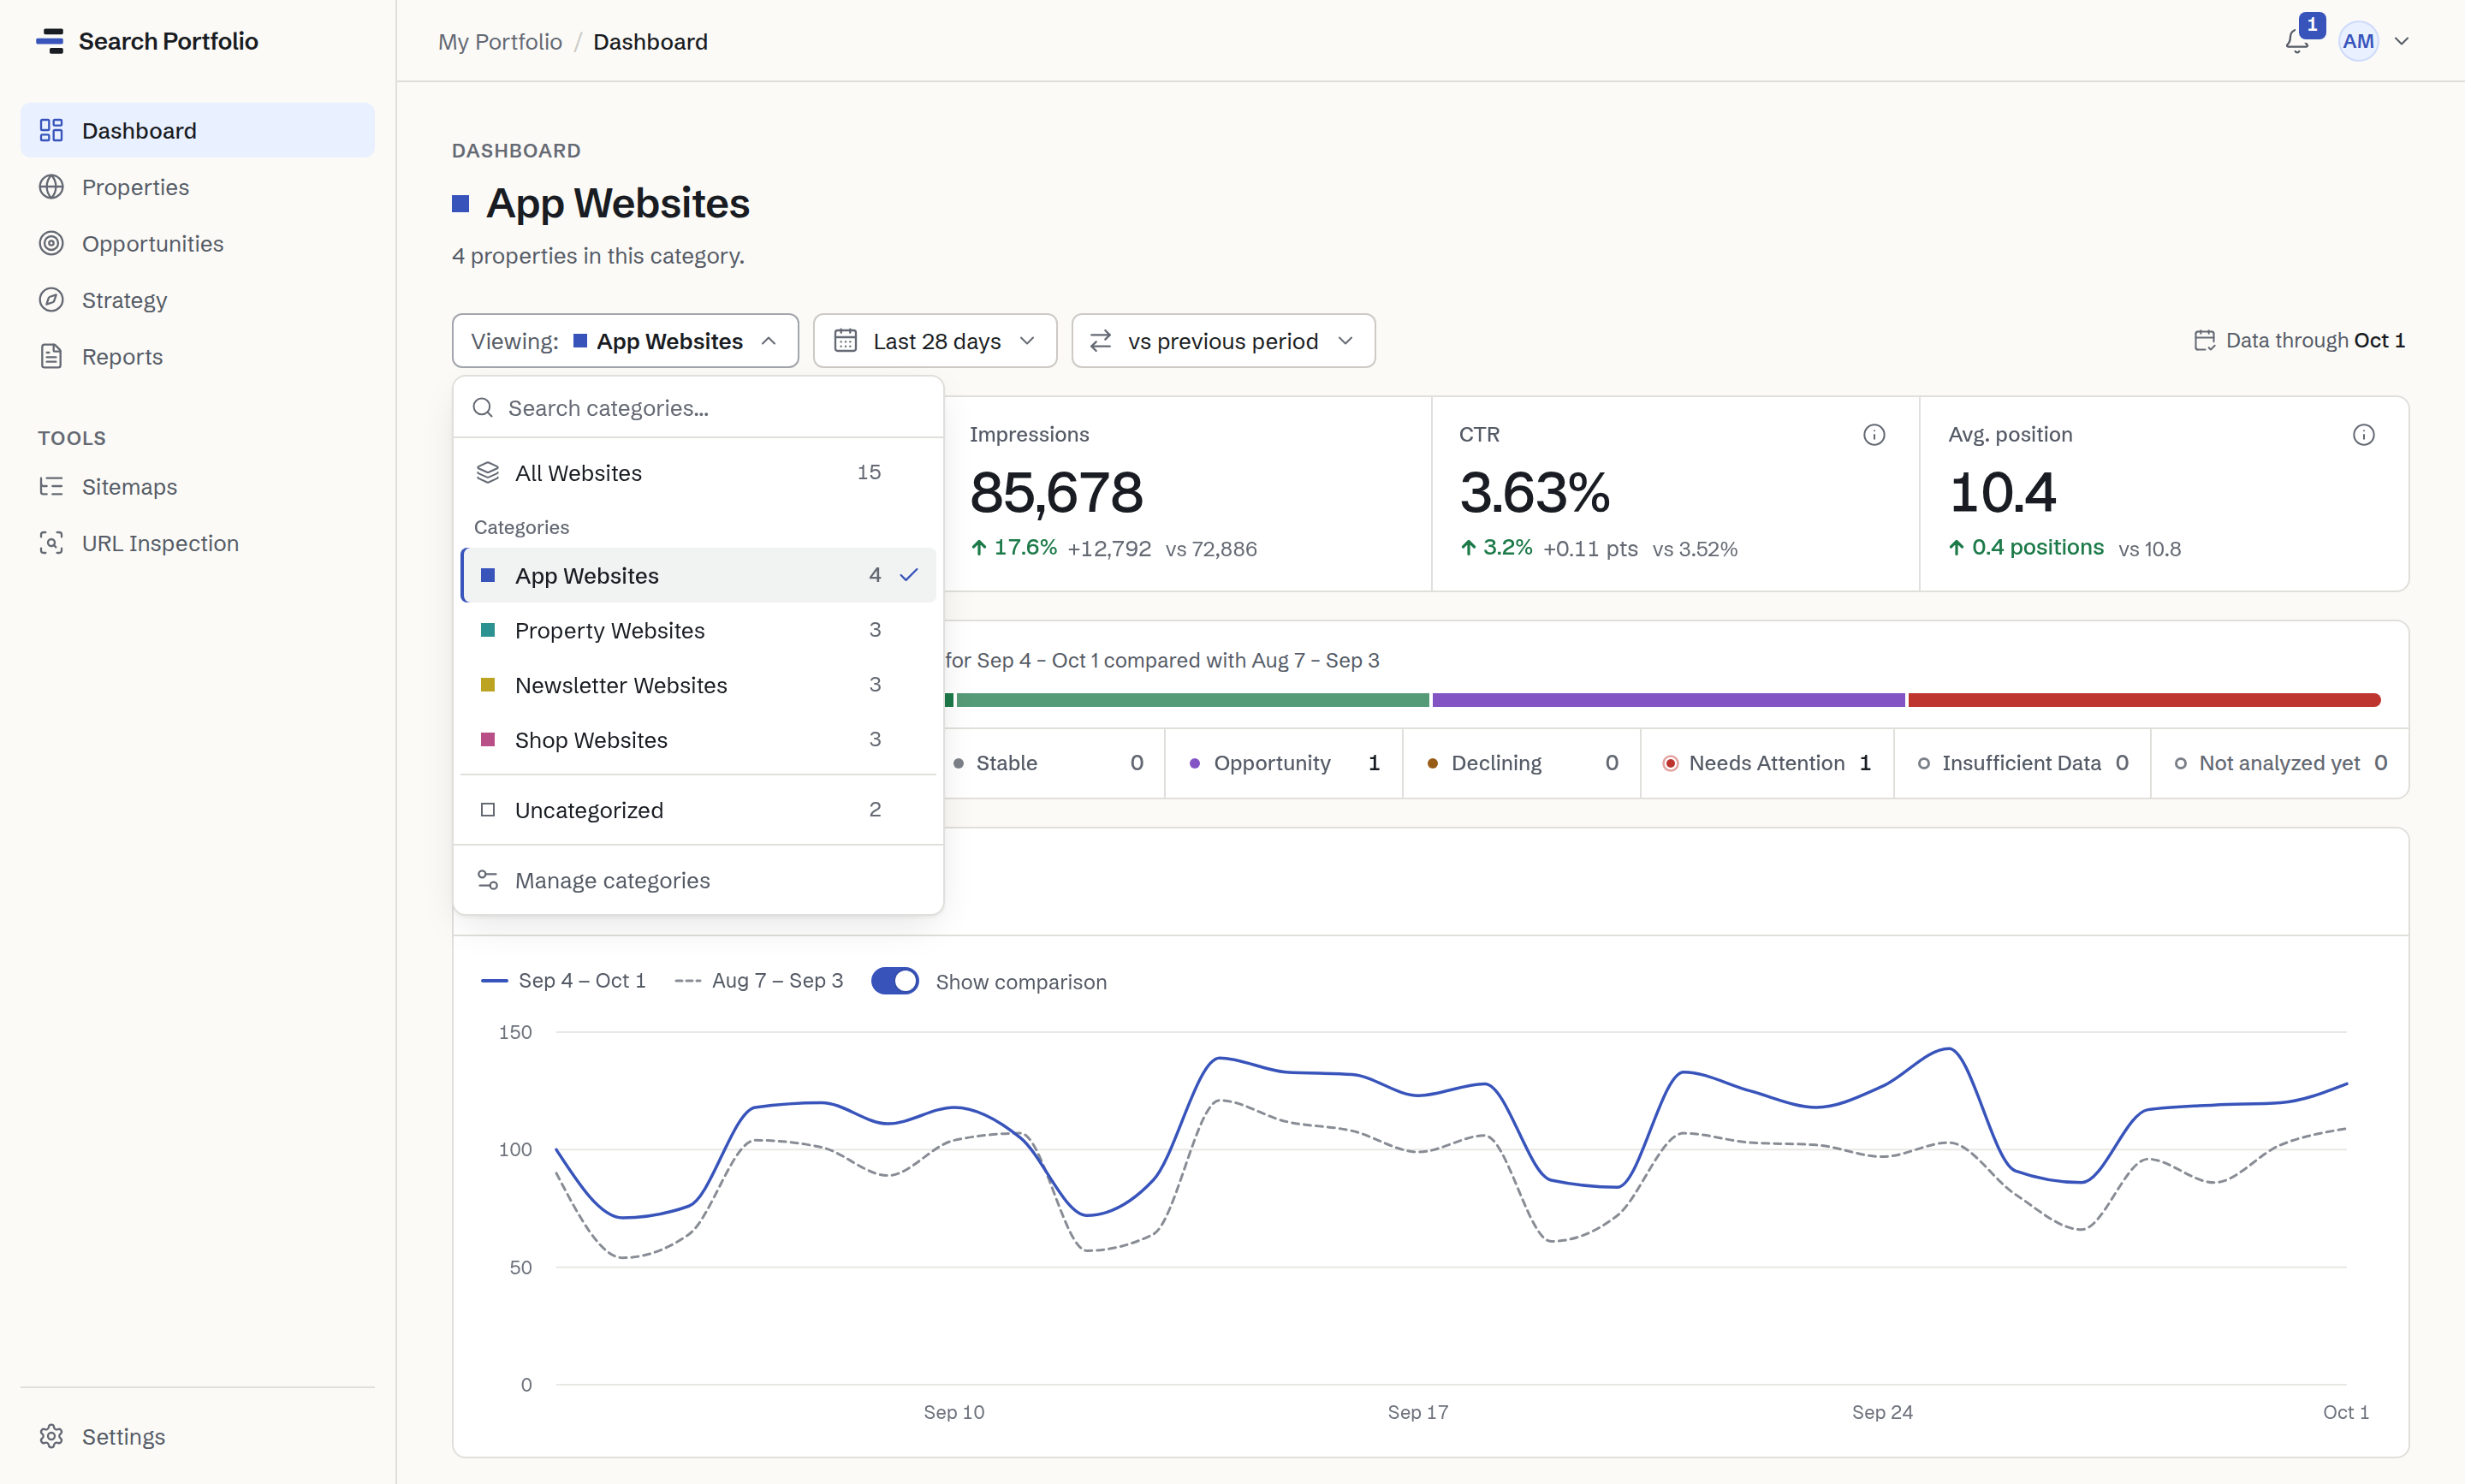The height and width of the screenshot is (1484, 2465).
Task: Click the compare arrows icon
Action: [1101, 341]
